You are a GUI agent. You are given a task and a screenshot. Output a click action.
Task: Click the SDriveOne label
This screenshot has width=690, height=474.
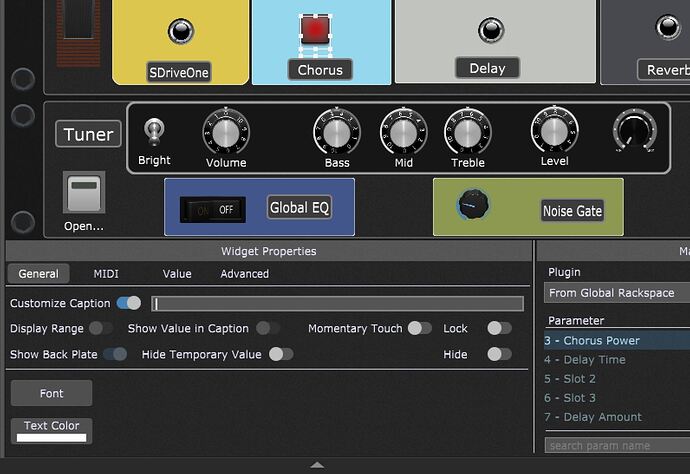(x=178, y=72)
